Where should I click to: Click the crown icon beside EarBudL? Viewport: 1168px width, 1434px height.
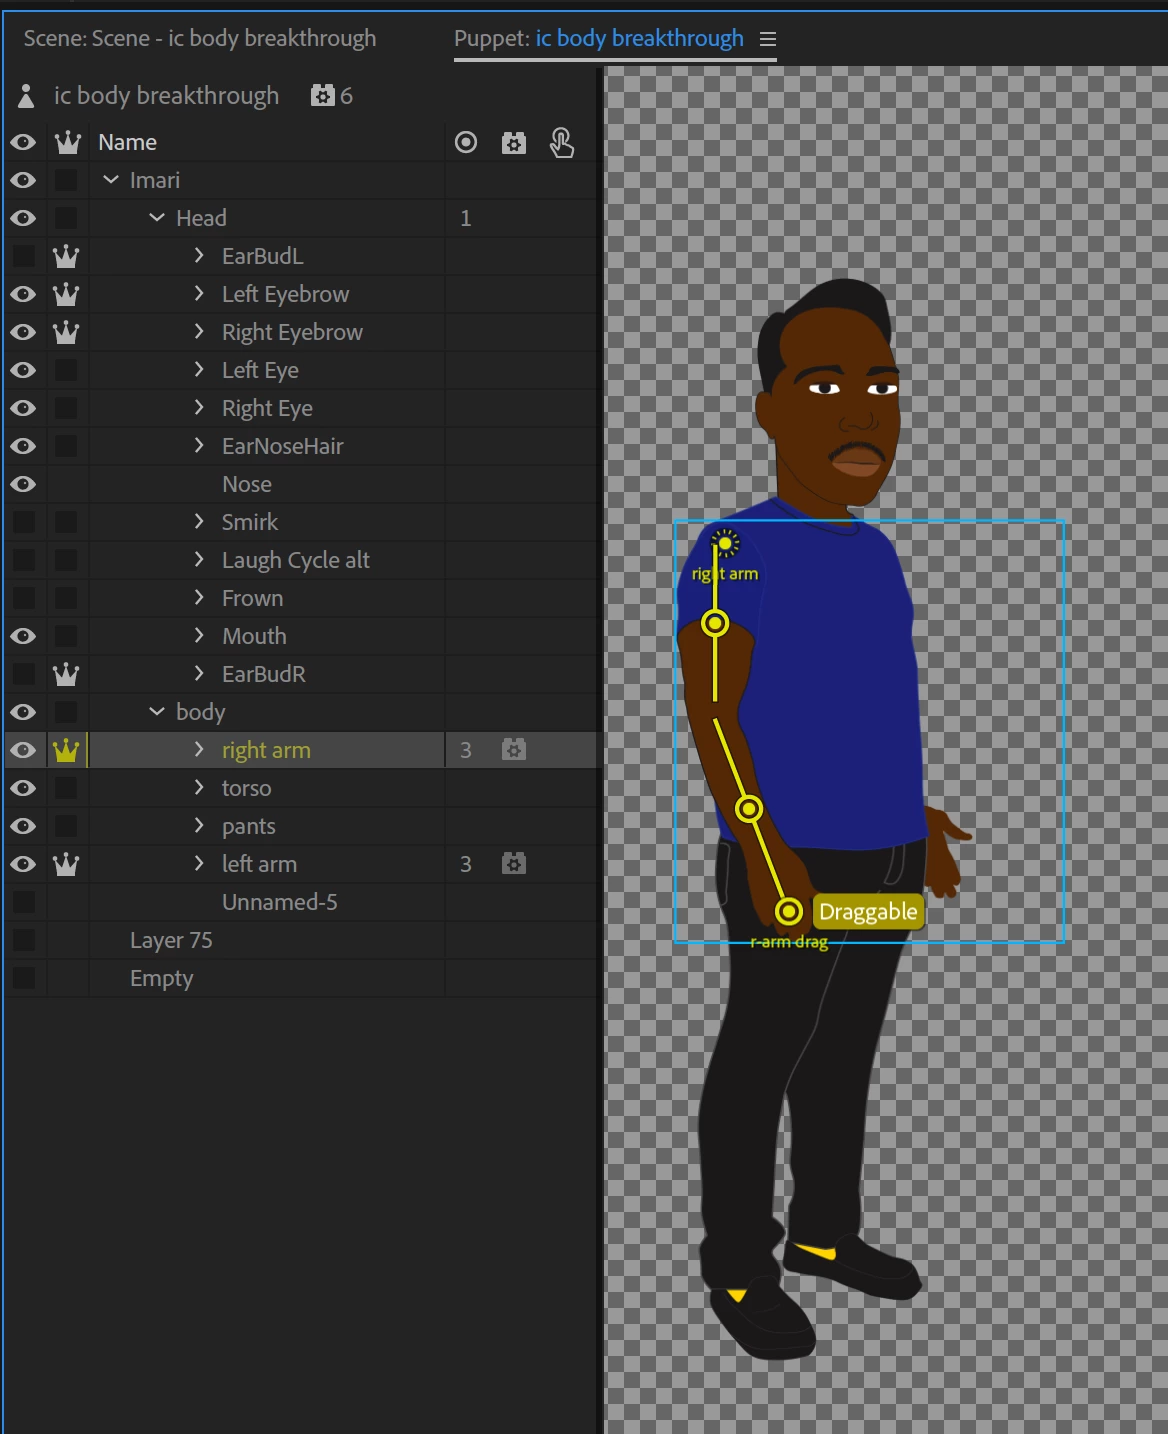pos(66,256)
